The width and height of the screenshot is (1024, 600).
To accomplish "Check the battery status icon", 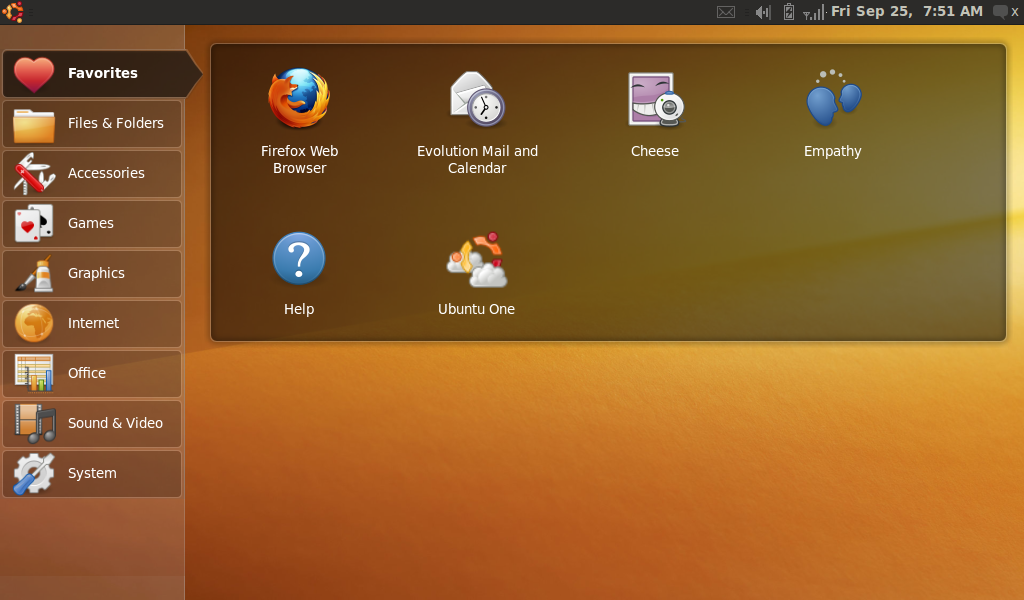I will pos(789,12).
